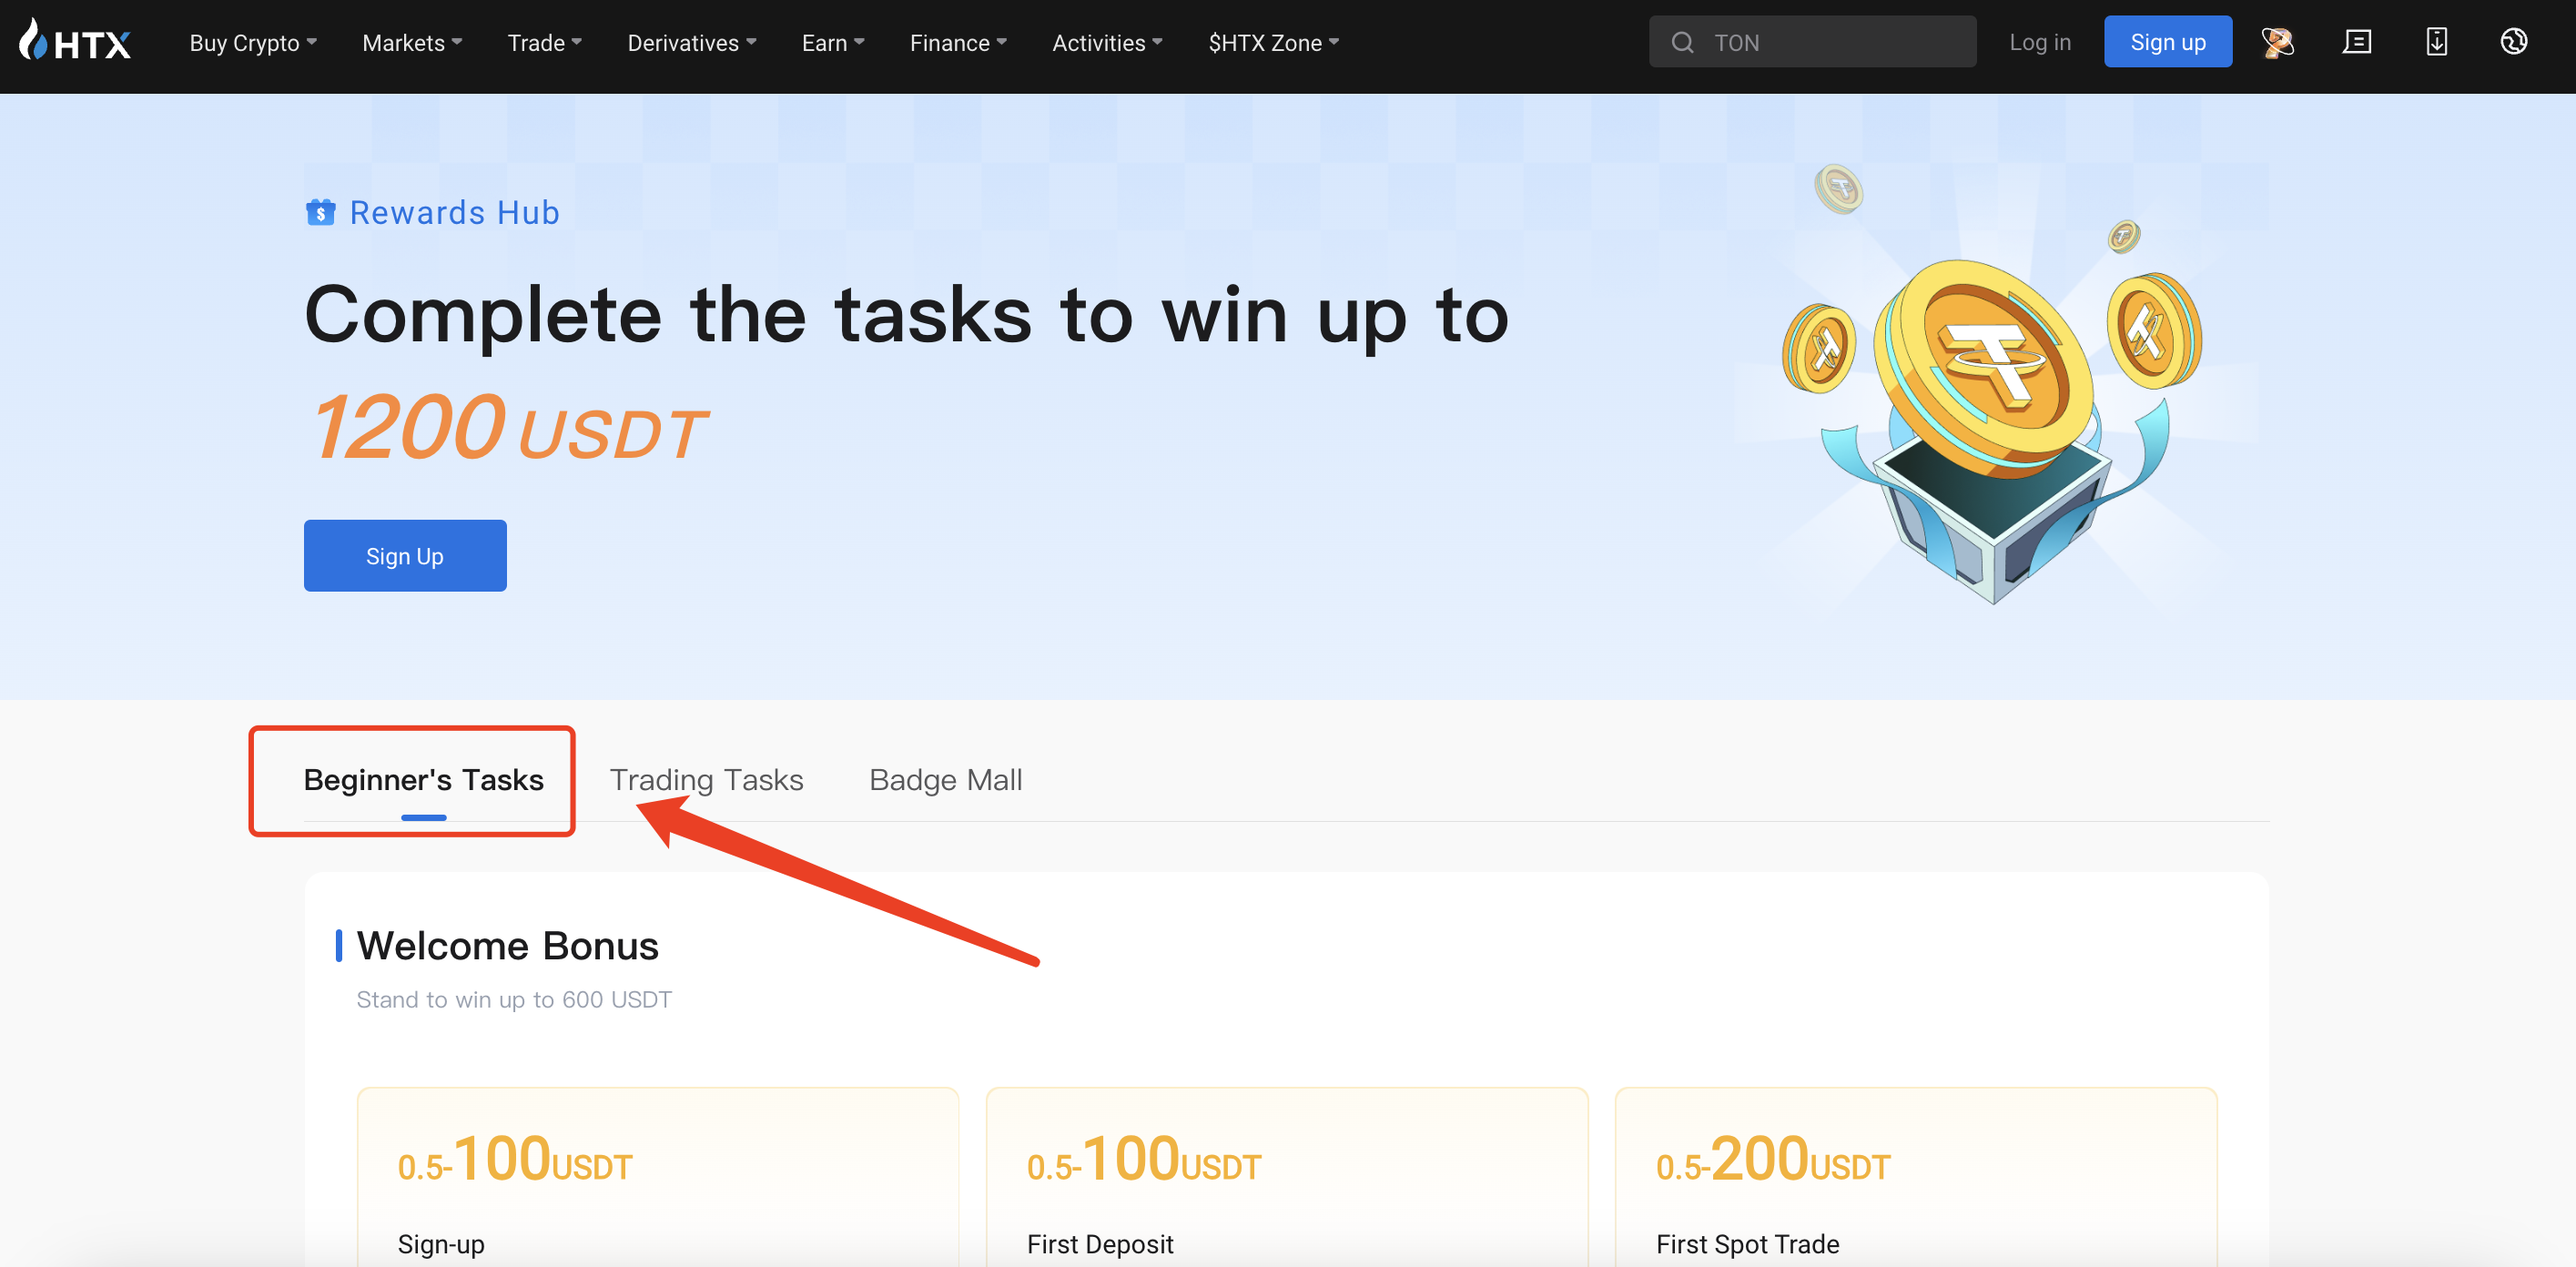This screenshot has height=1267, width=2576.
Task: Open the messages chat icon
Action: pyautogui.click(x=2357, y=42)
